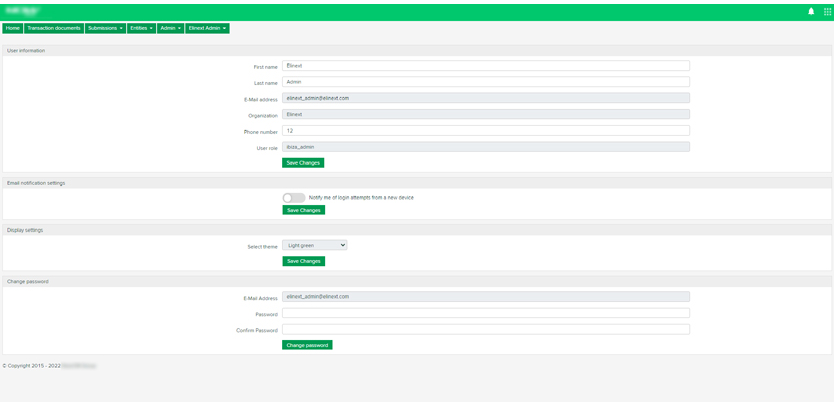Screen dimensions: 834x405
Task: Expand the Entities menu
Action: coord(141,28)
